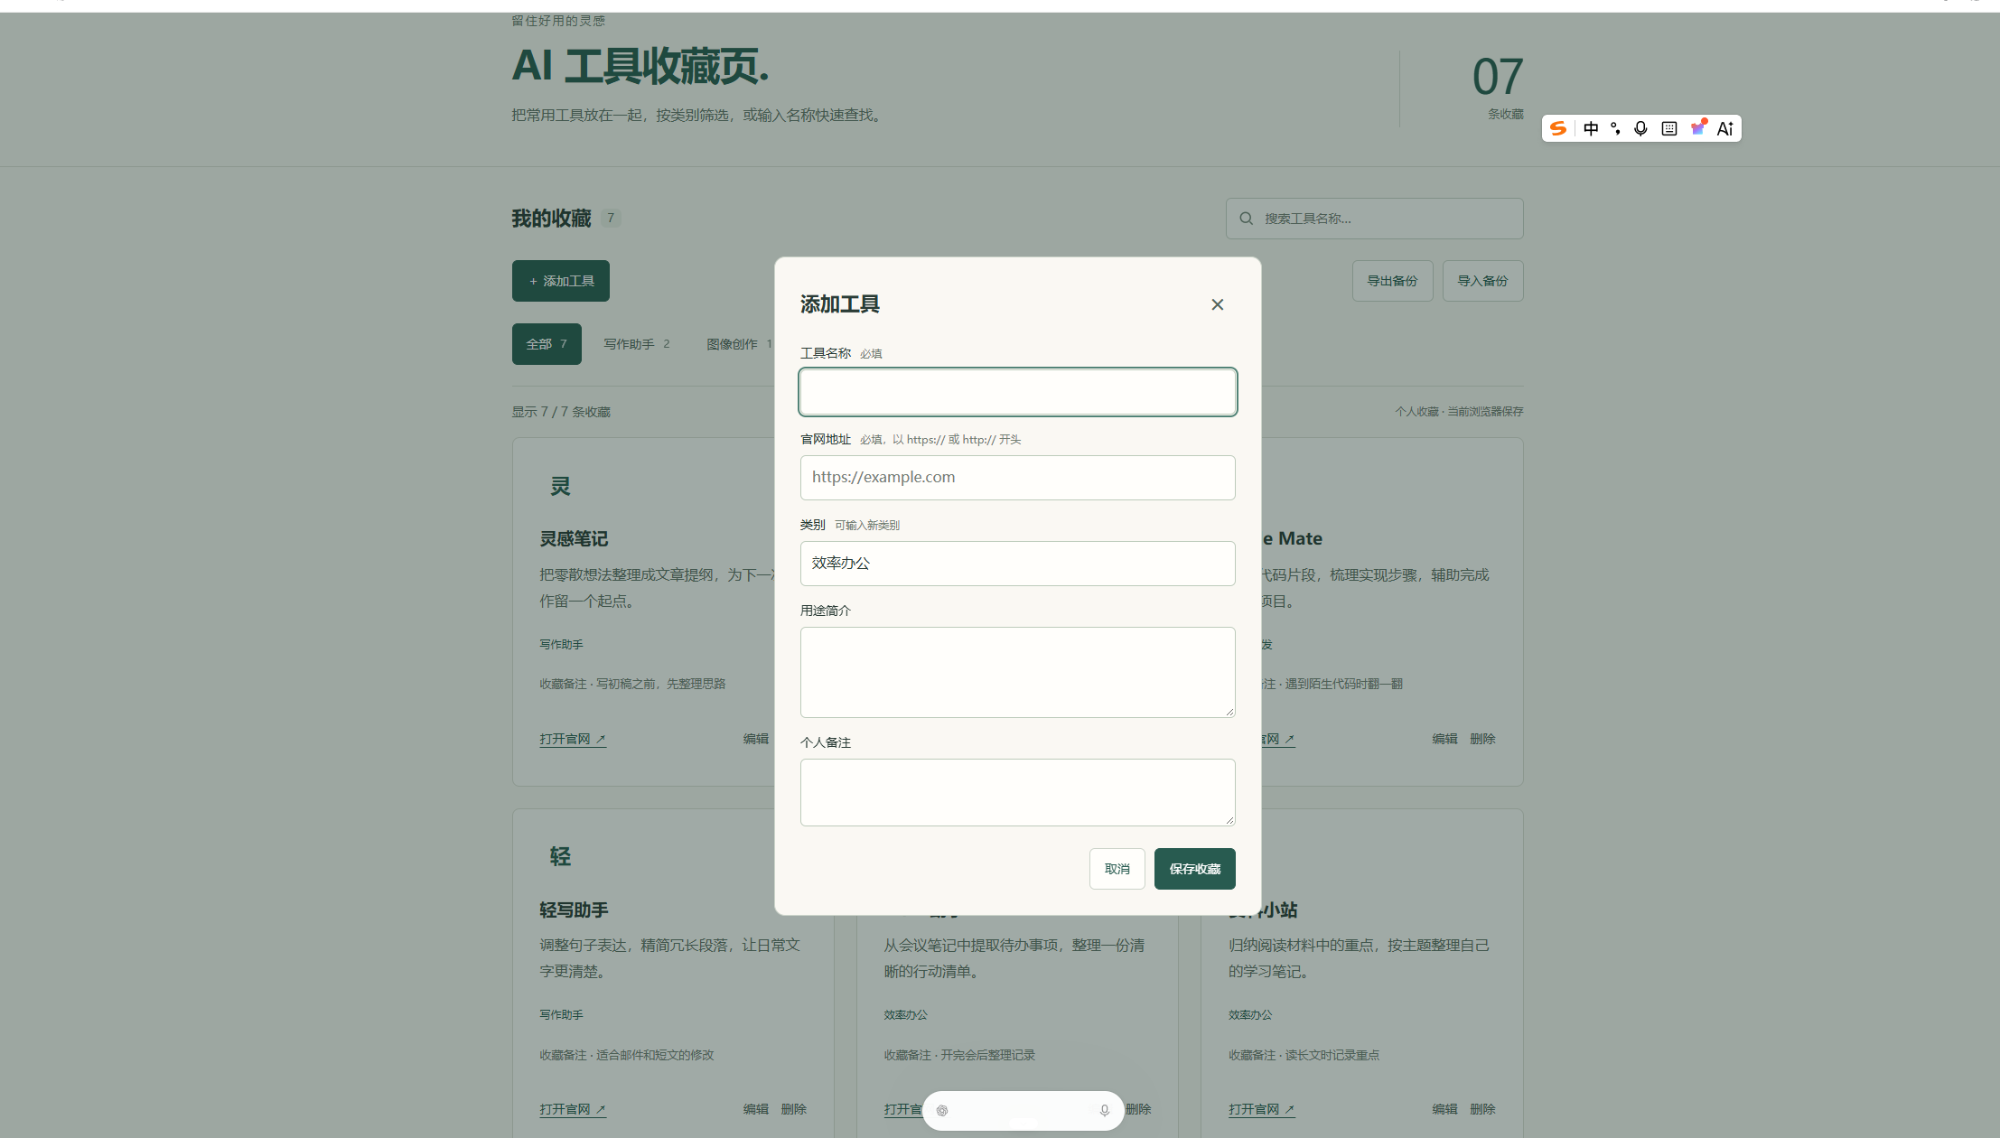Close the 添加工具 dialog with the X icon

pos(1217,305)
